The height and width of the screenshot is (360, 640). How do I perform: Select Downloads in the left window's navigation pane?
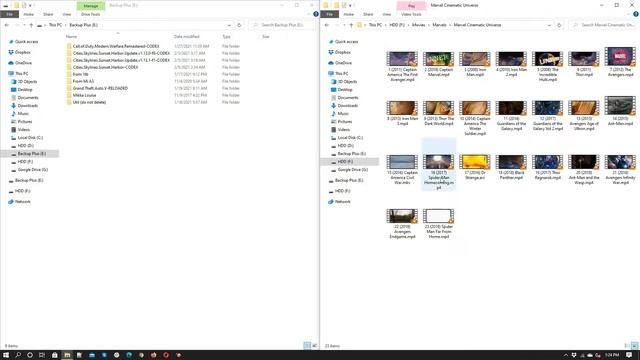[24, 106]
